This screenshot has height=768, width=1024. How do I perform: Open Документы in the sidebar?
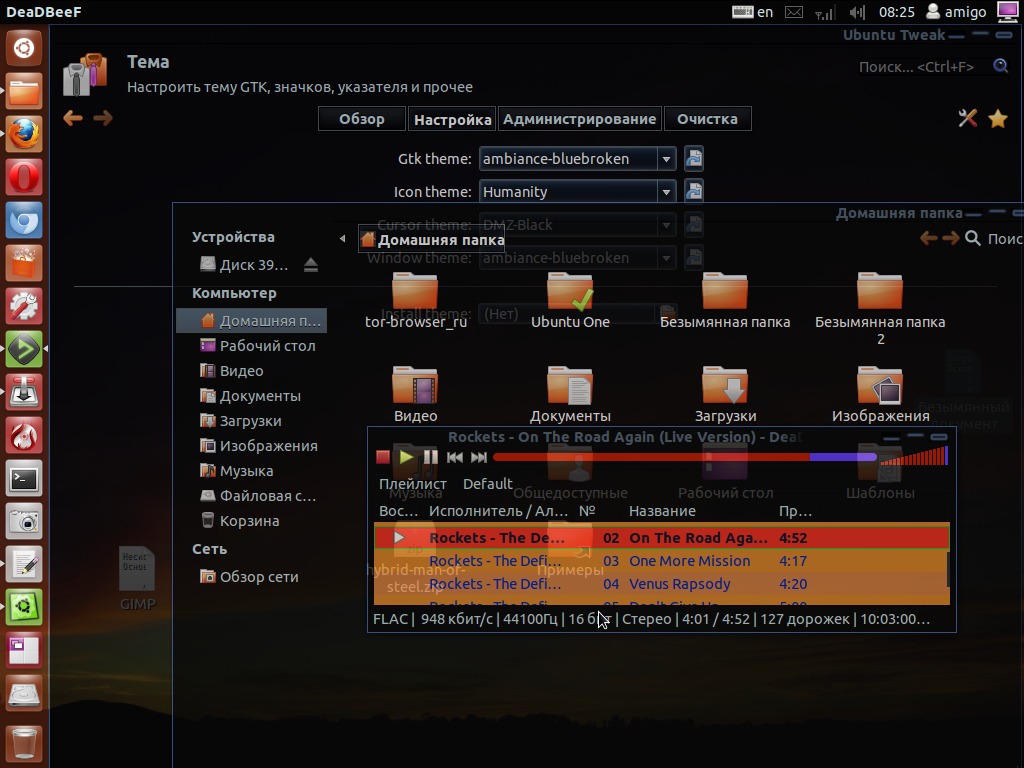point(250,395)
